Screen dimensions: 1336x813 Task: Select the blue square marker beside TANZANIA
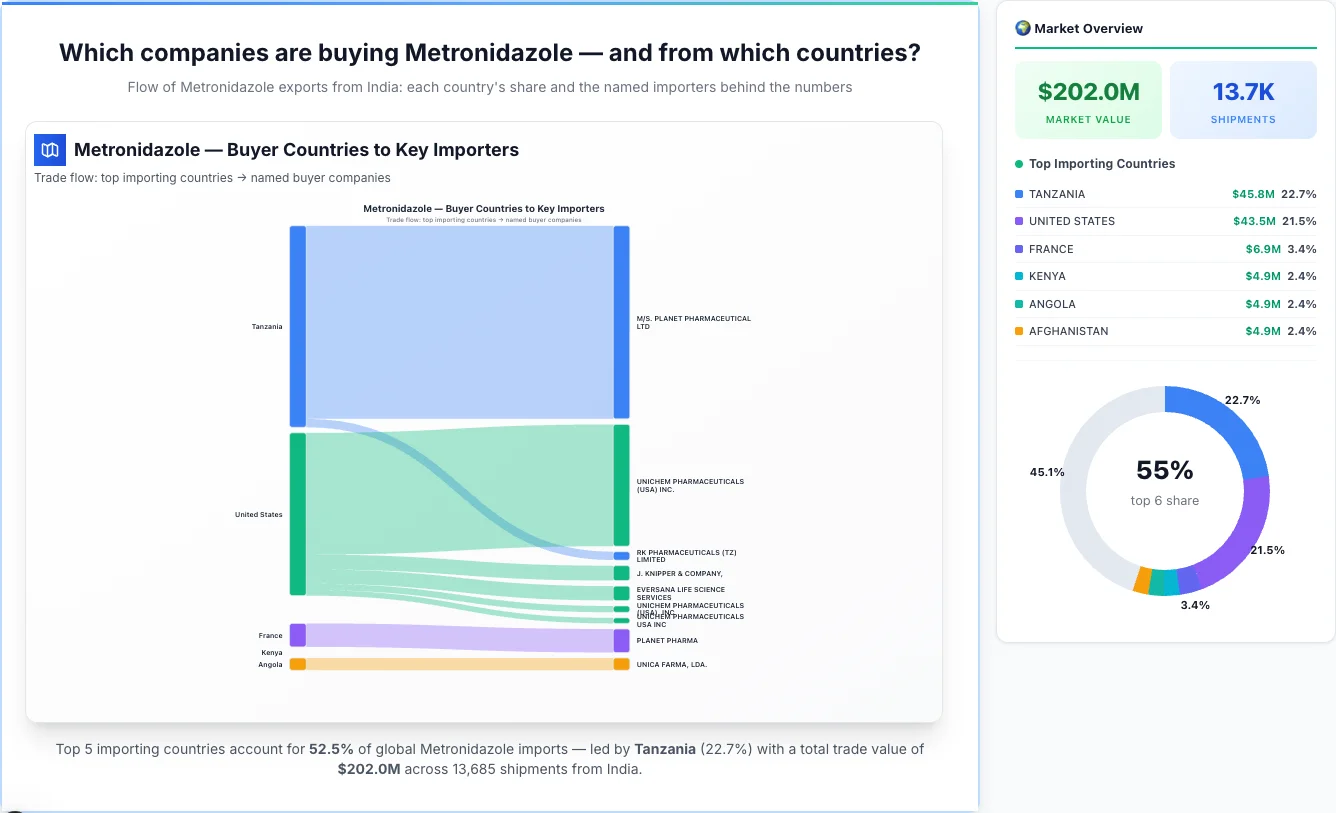tap(1018, 193)
